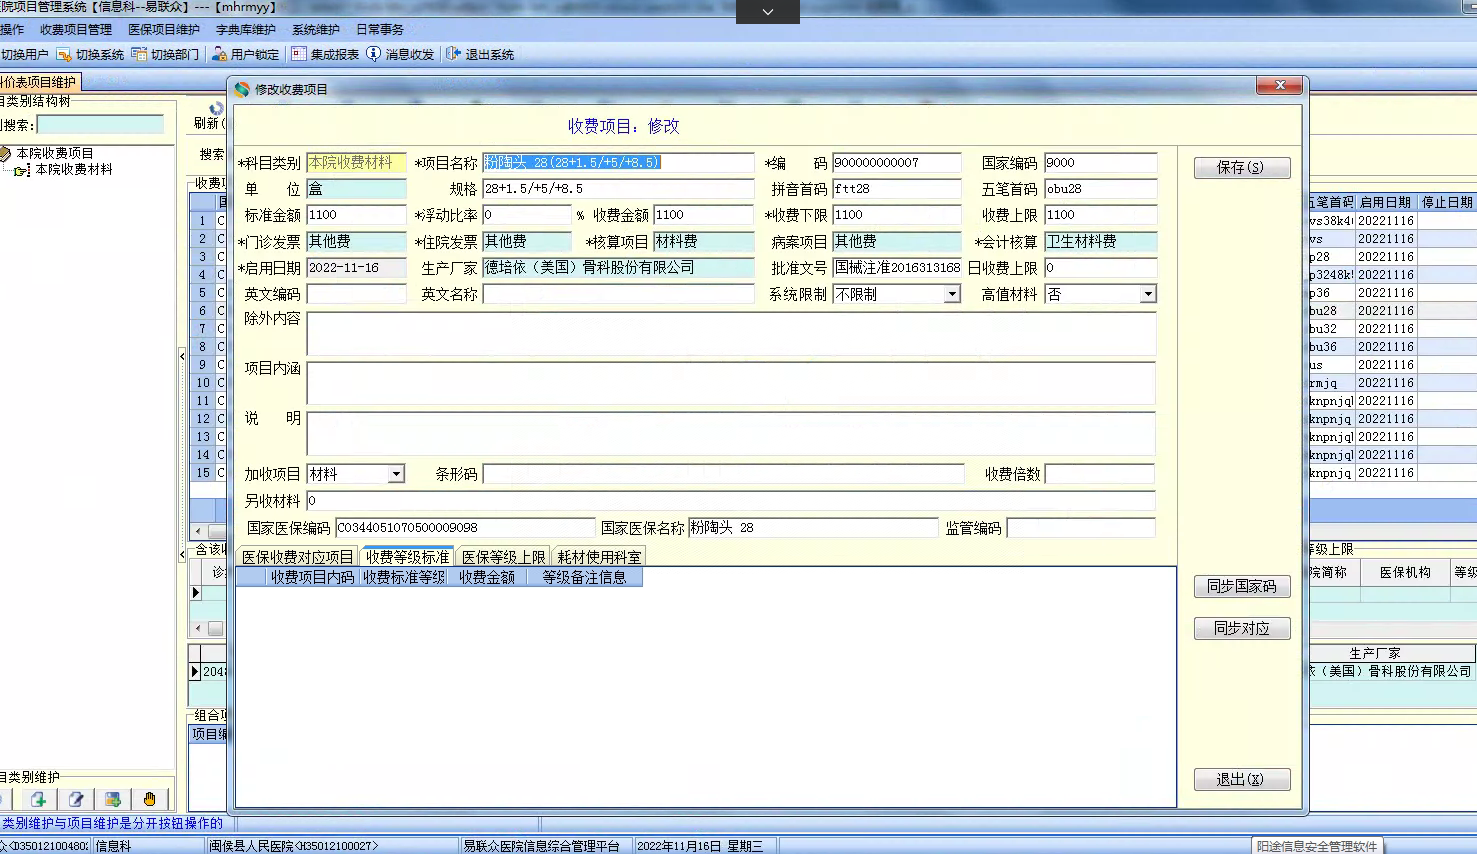1477x854 pixels.
Task: Click the yellow hand stop icon
Action: click(x=150, y=799)
